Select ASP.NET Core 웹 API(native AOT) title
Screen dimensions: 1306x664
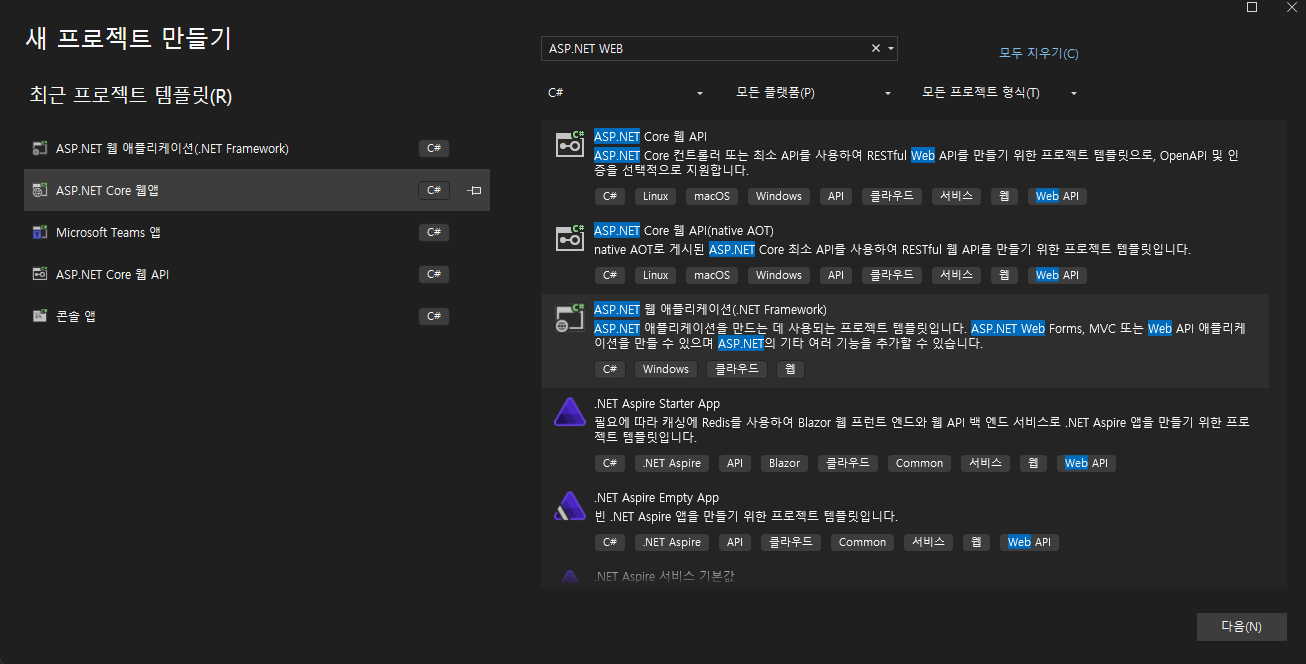[x=683, y=230]
